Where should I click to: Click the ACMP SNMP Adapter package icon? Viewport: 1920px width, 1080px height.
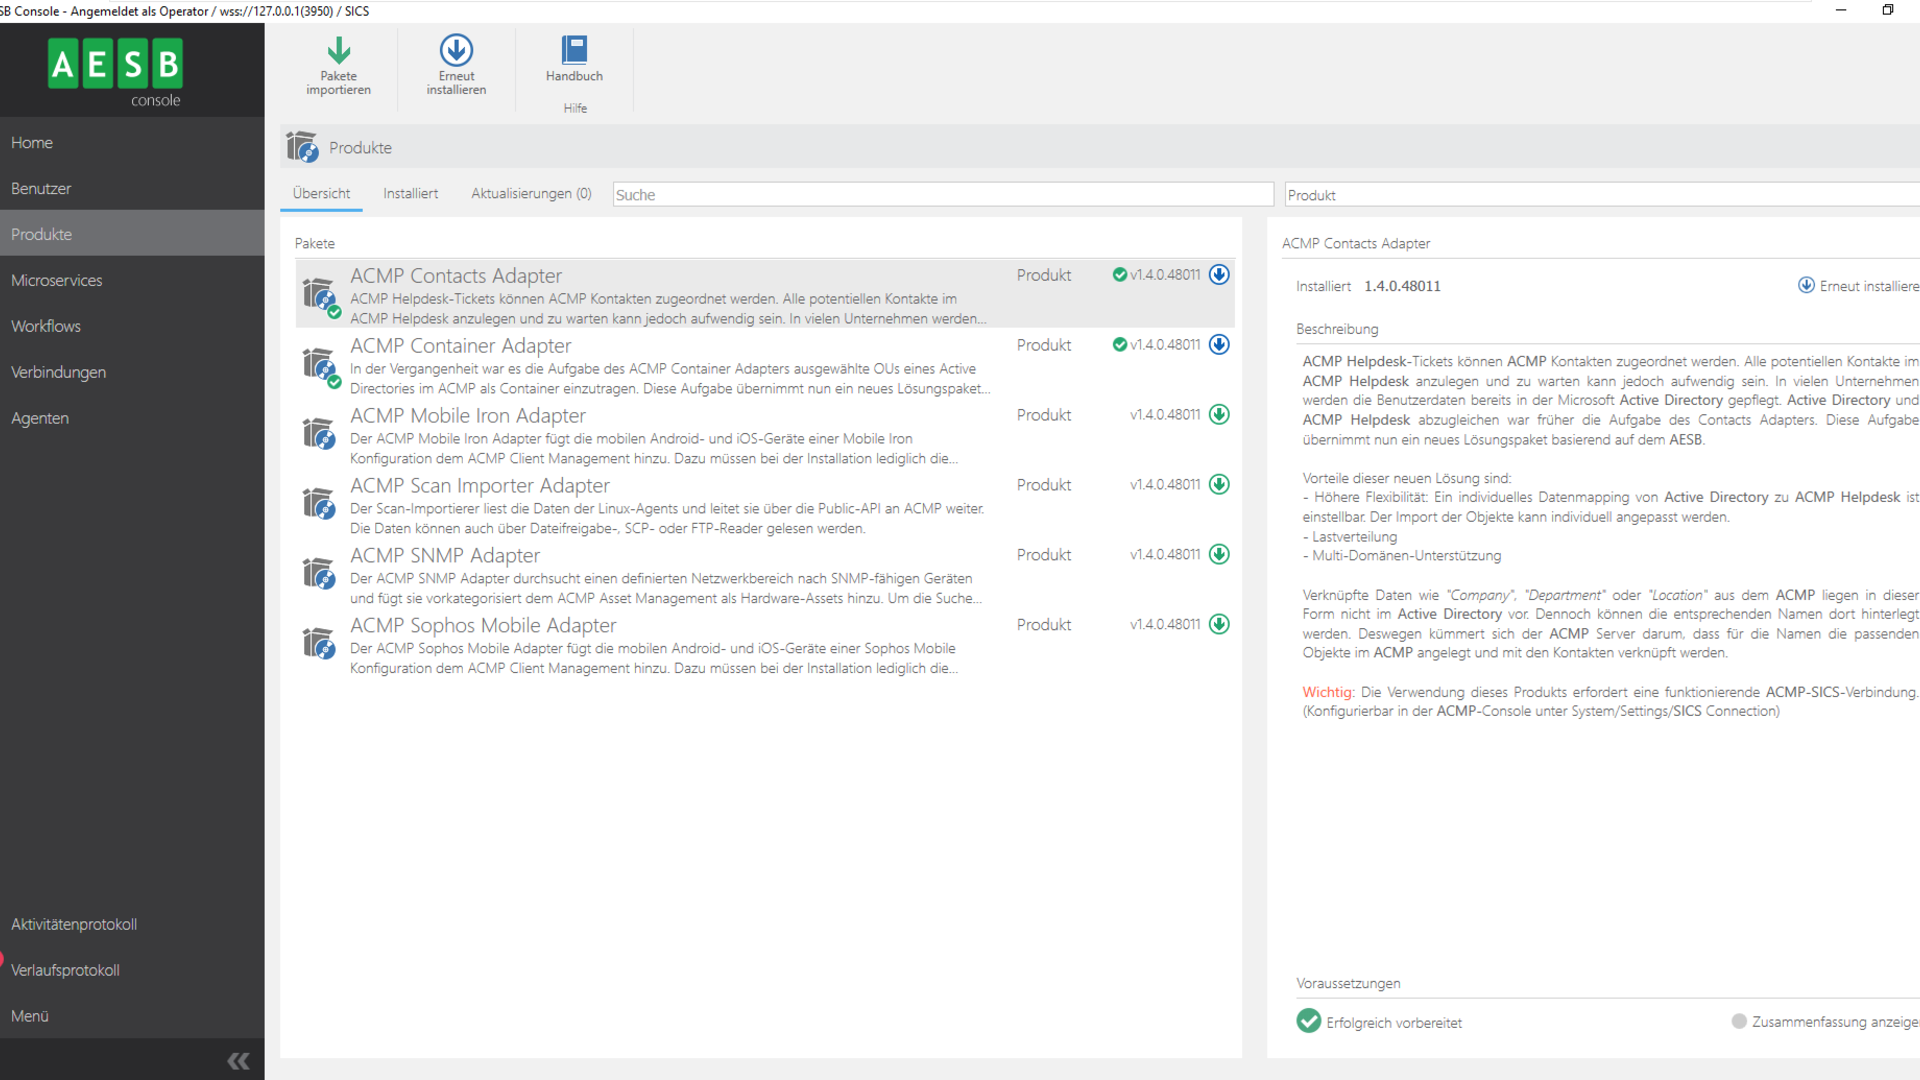(x=319, y=573)
